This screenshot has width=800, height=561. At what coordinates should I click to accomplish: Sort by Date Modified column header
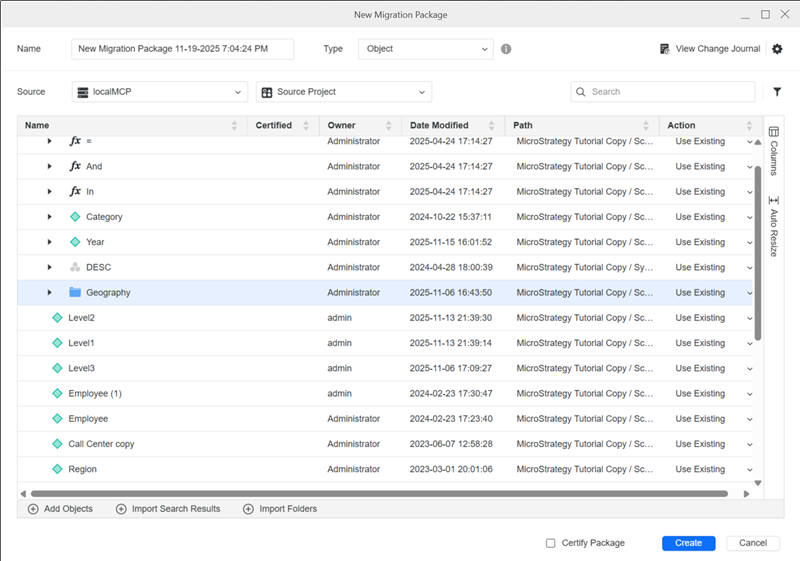[439, 126]
